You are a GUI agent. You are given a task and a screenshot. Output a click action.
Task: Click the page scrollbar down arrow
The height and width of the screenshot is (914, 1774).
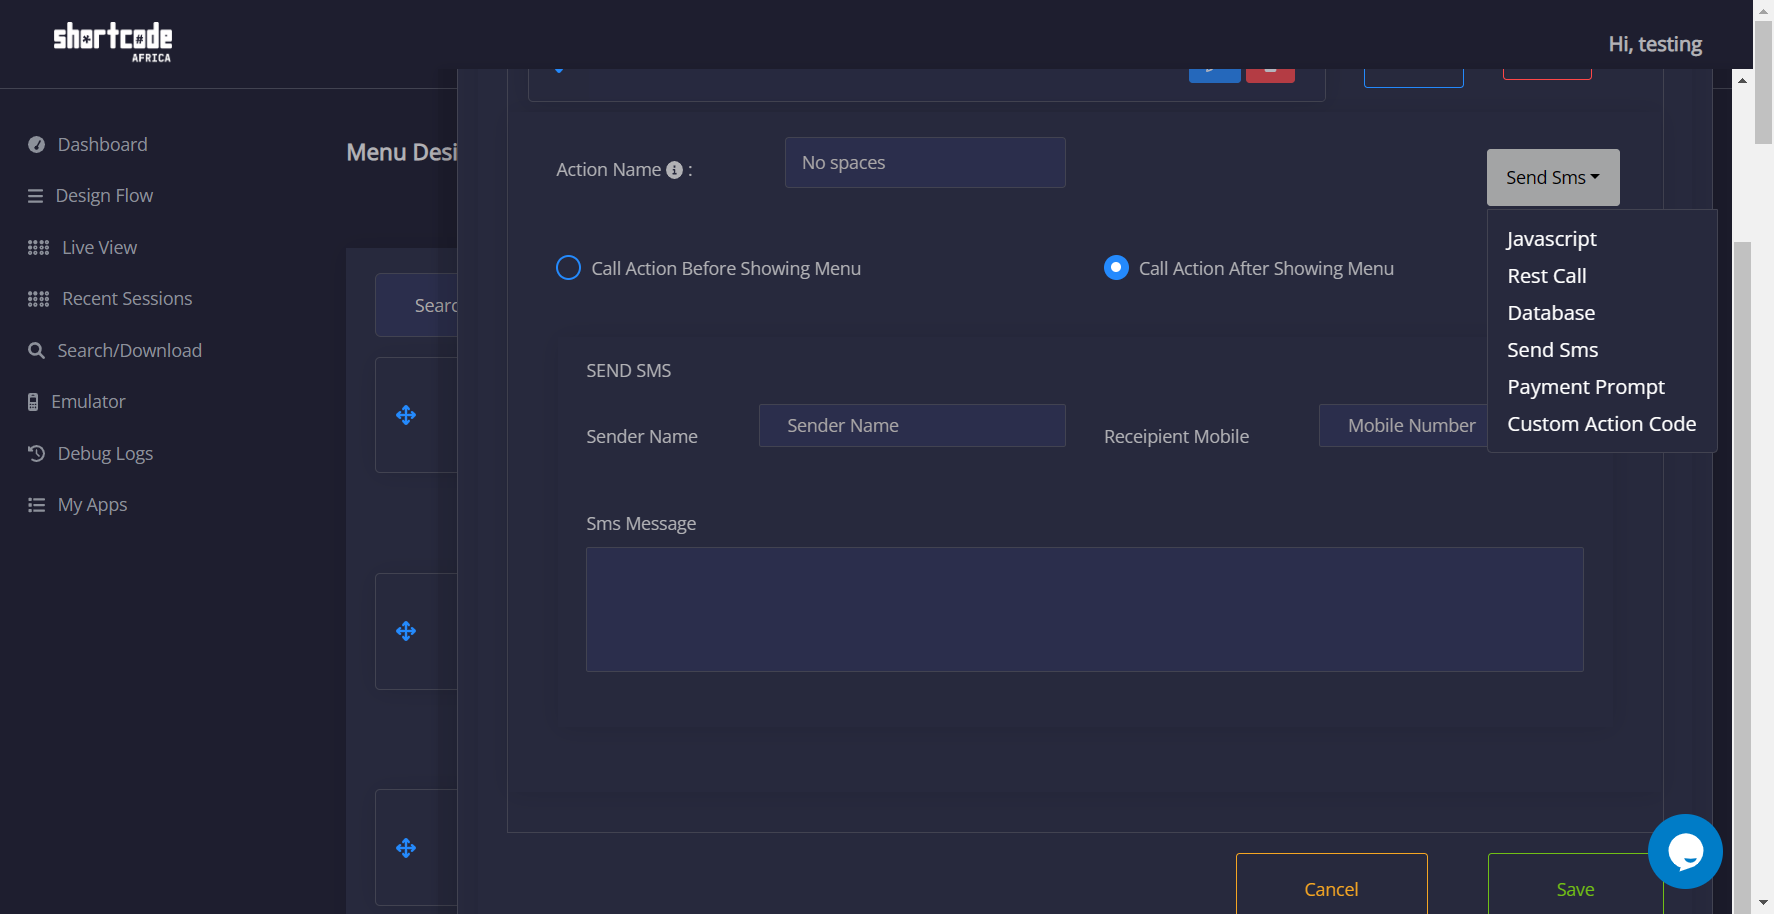[x=1764, y=904]
